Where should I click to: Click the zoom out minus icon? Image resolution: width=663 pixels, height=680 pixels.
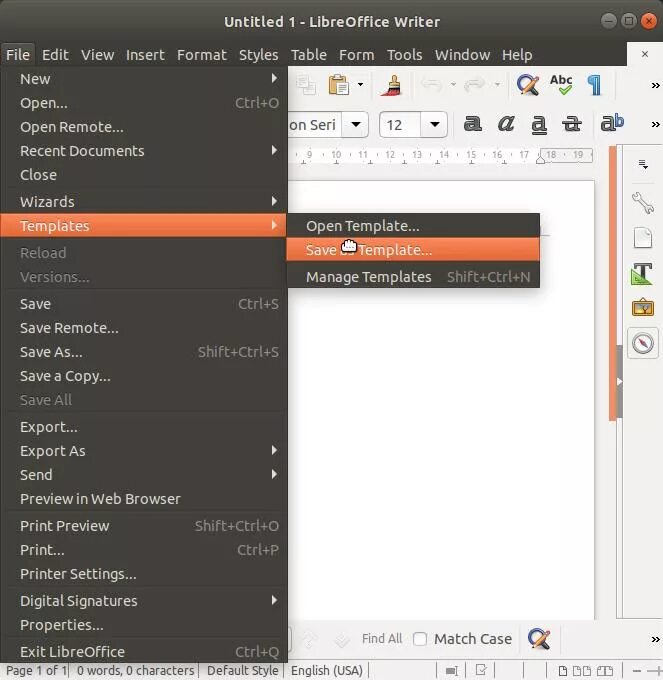pyautogui.click(x=637, y=671)
